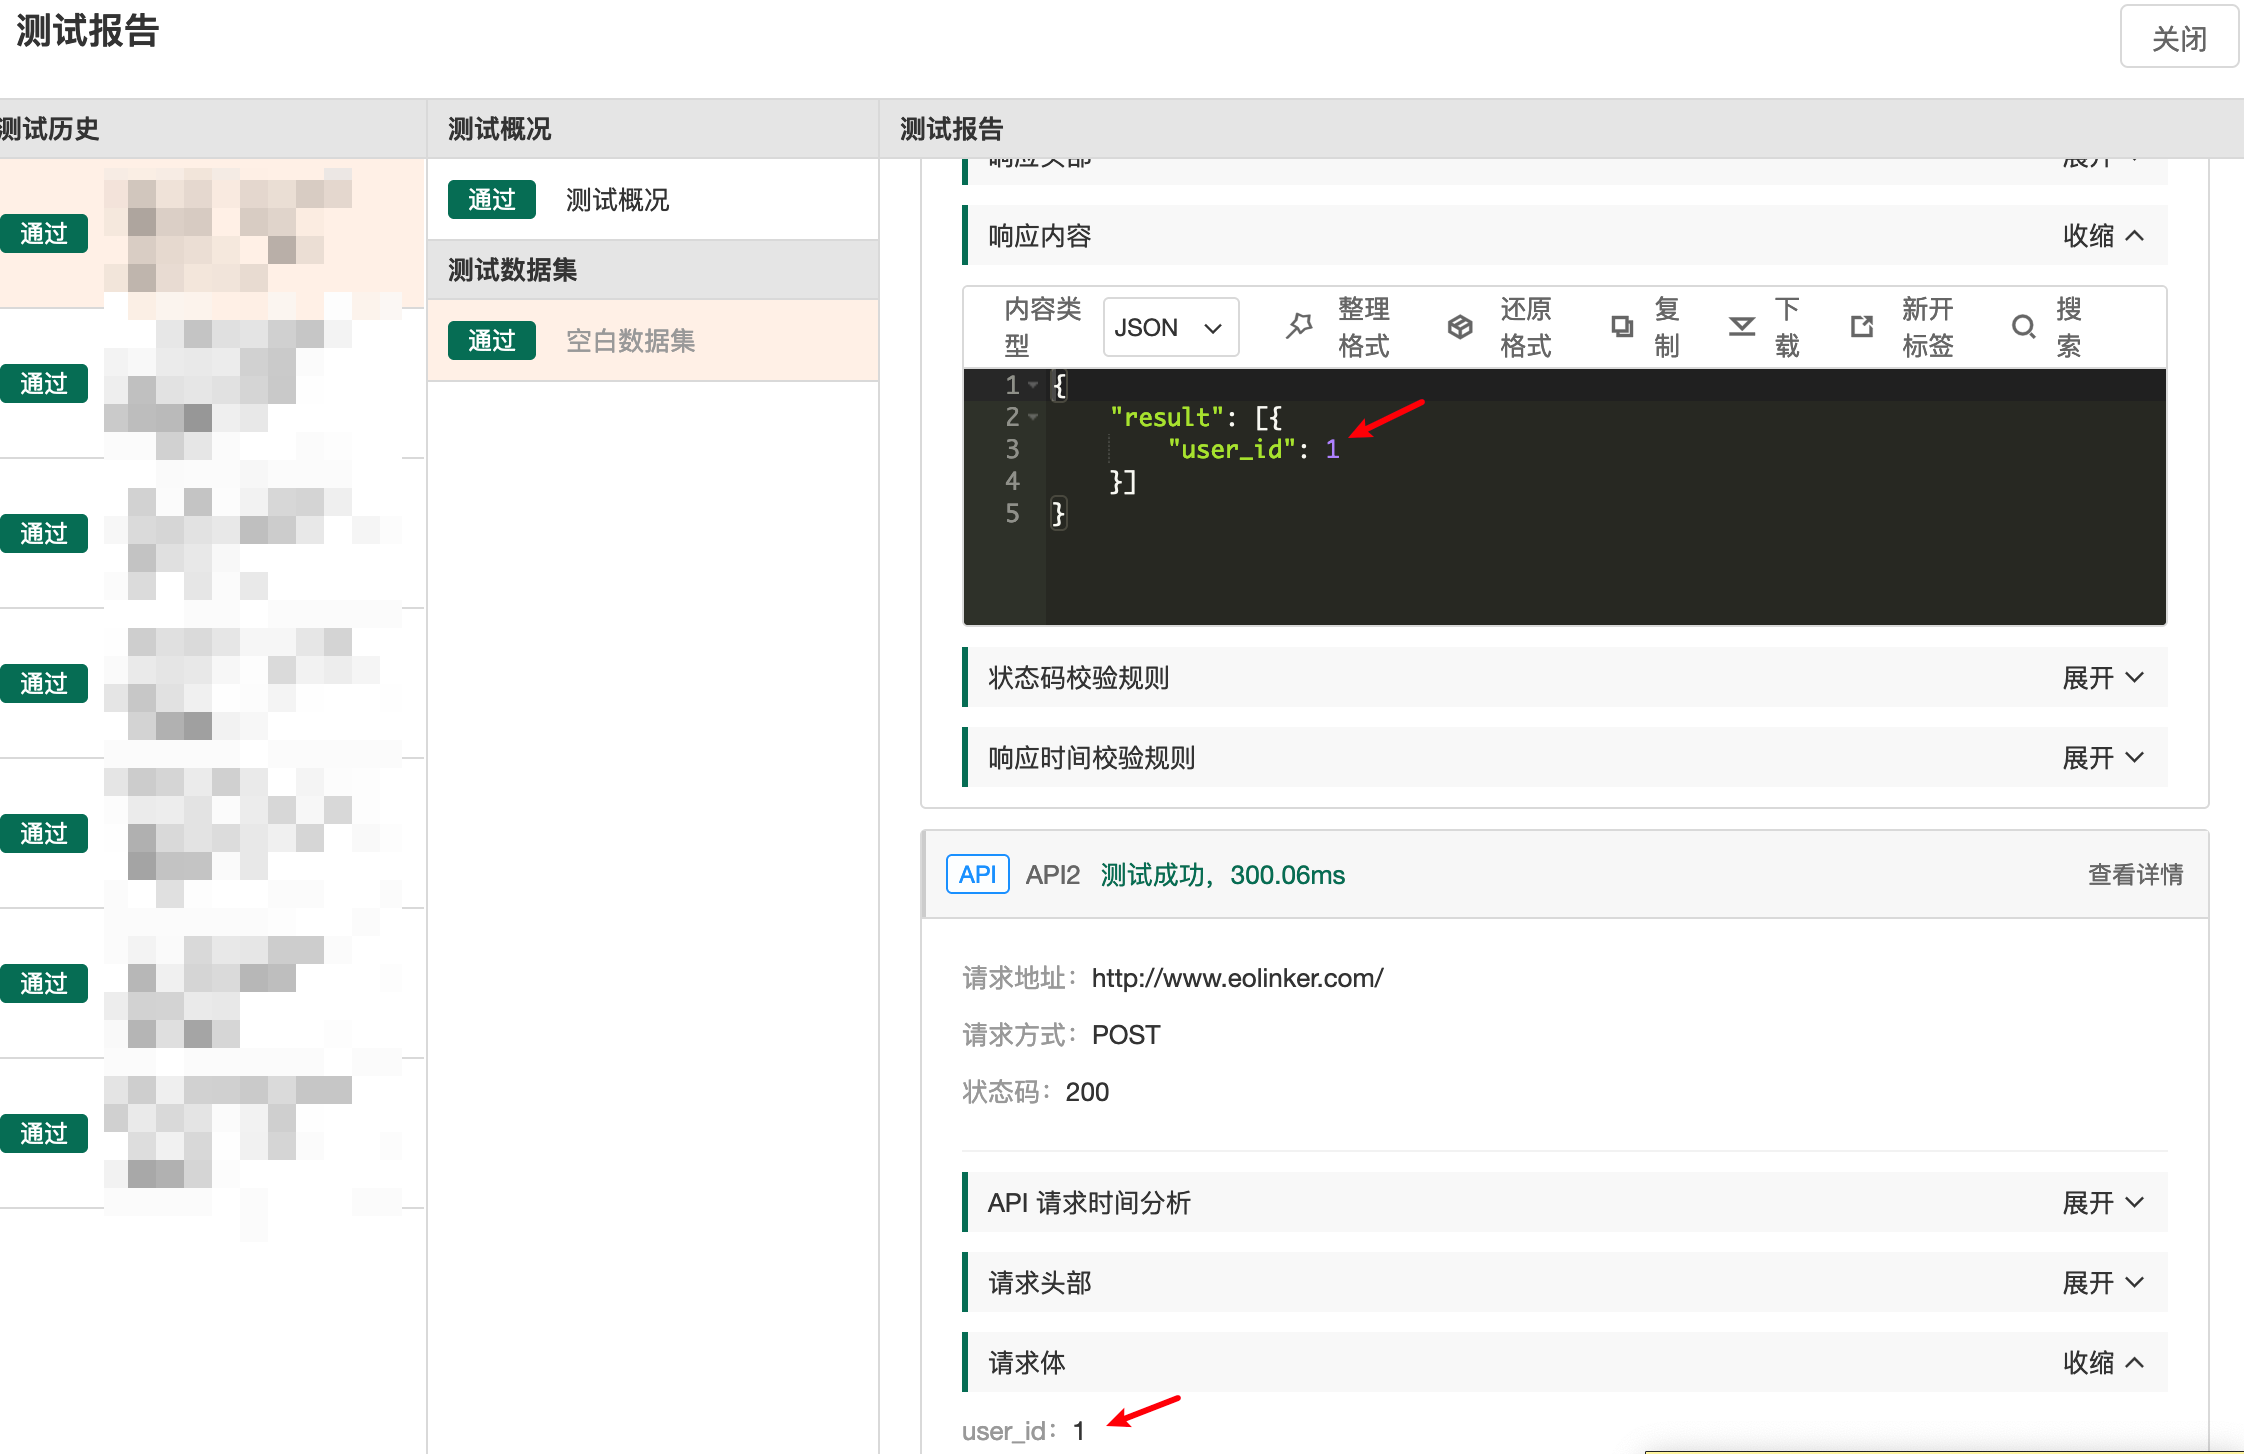2244x1454 pixels.
Task: Click the blue API badge for API2
Action: (977, 874)
